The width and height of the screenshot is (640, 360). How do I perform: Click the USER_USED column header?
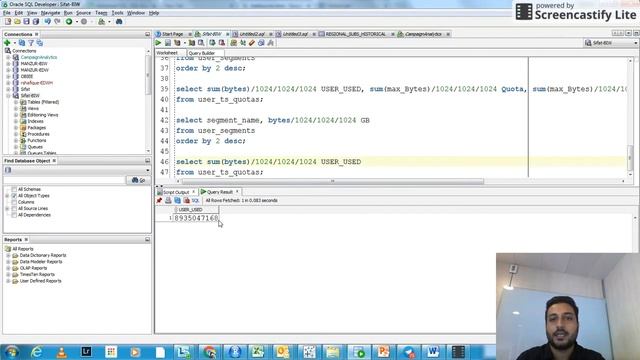196,209
